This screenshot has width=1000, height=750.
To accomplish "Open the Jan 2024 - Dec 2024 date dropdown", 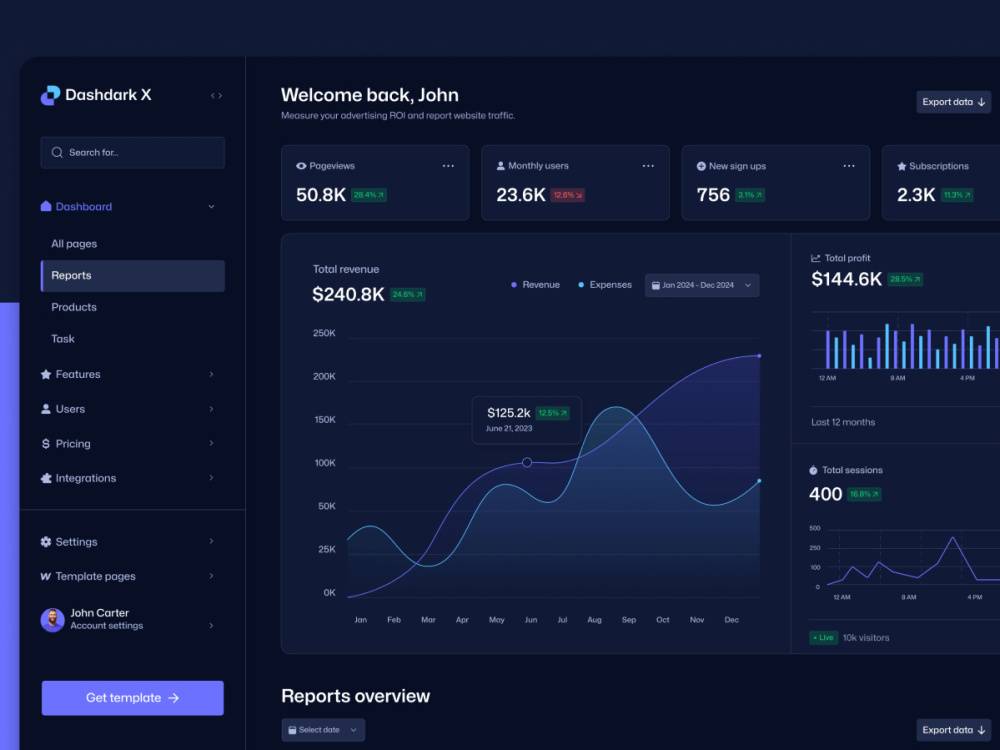I will 702,285.
